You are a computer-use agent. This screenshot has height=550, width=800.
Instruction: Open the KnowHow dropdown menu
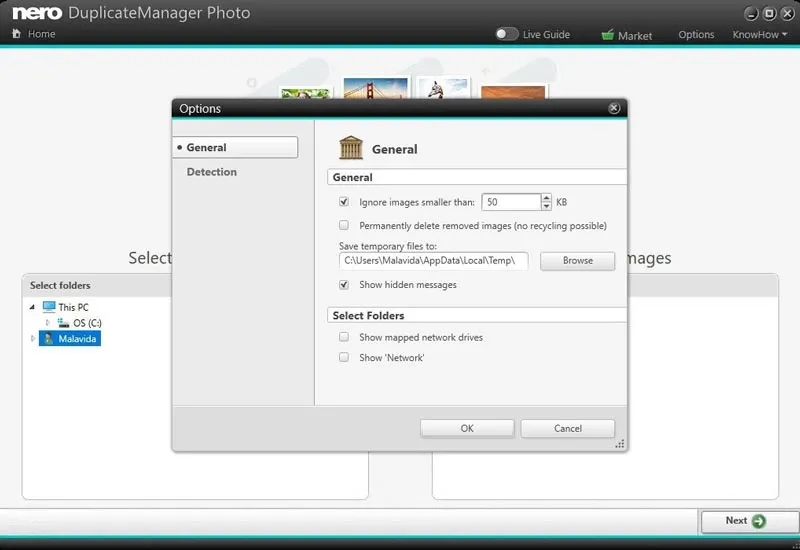tap(759, 34)
